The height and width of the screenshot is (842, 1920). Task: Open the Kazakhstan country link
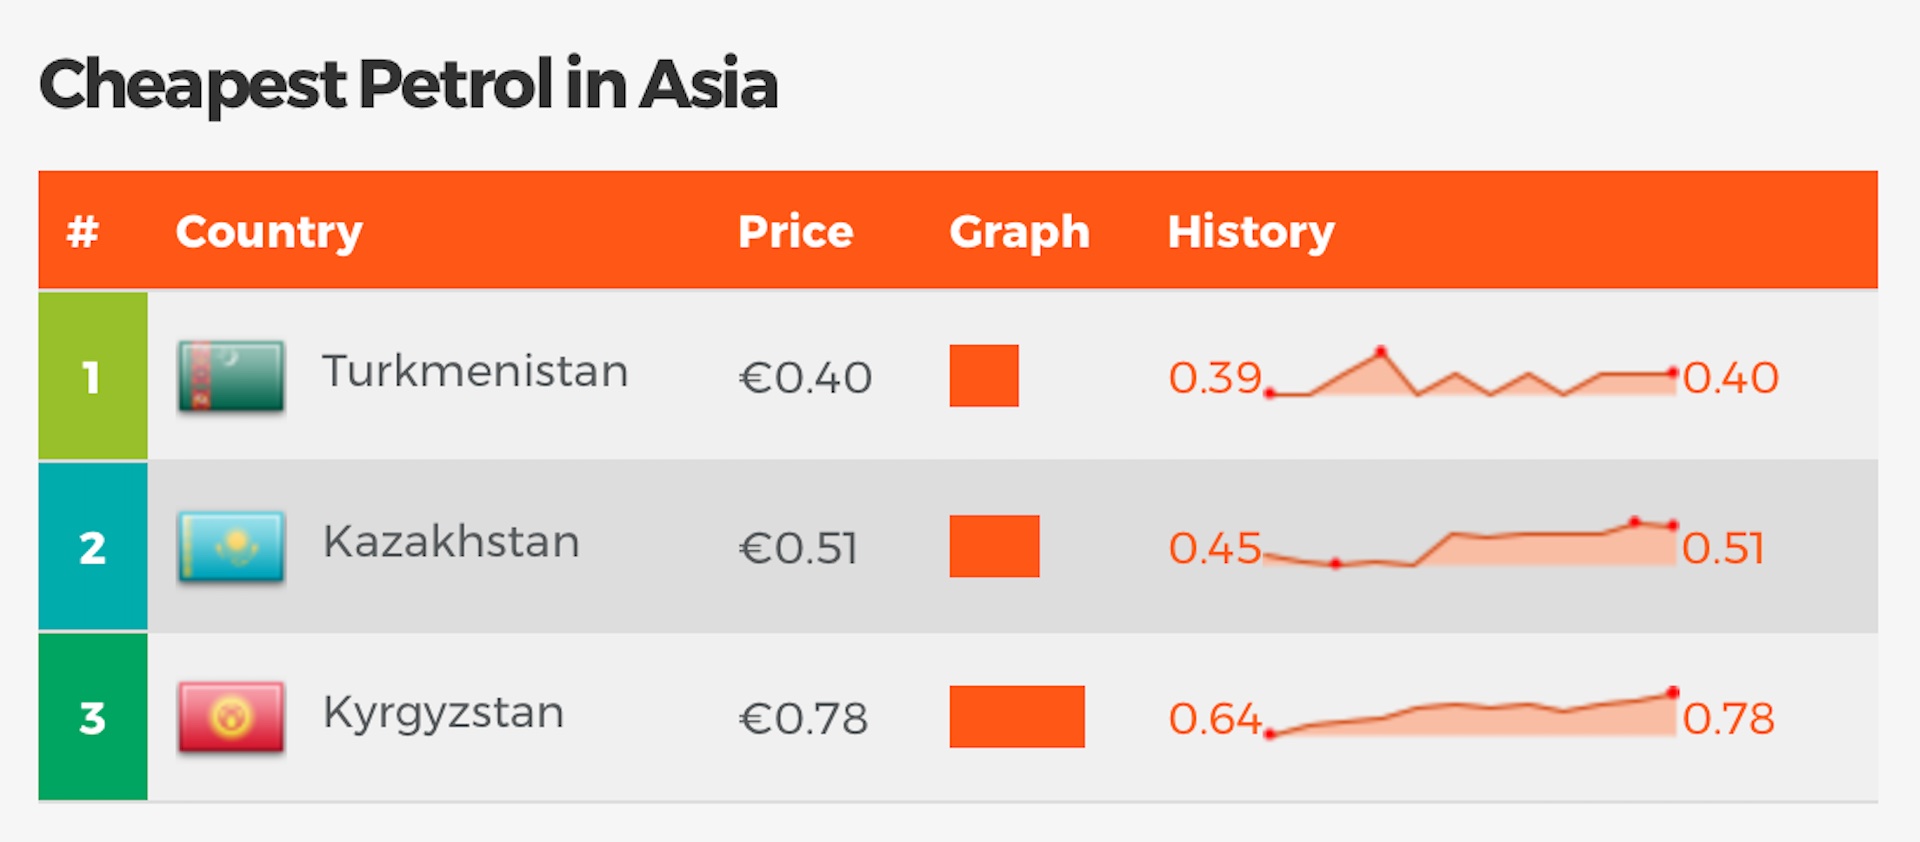click(451, 542)
